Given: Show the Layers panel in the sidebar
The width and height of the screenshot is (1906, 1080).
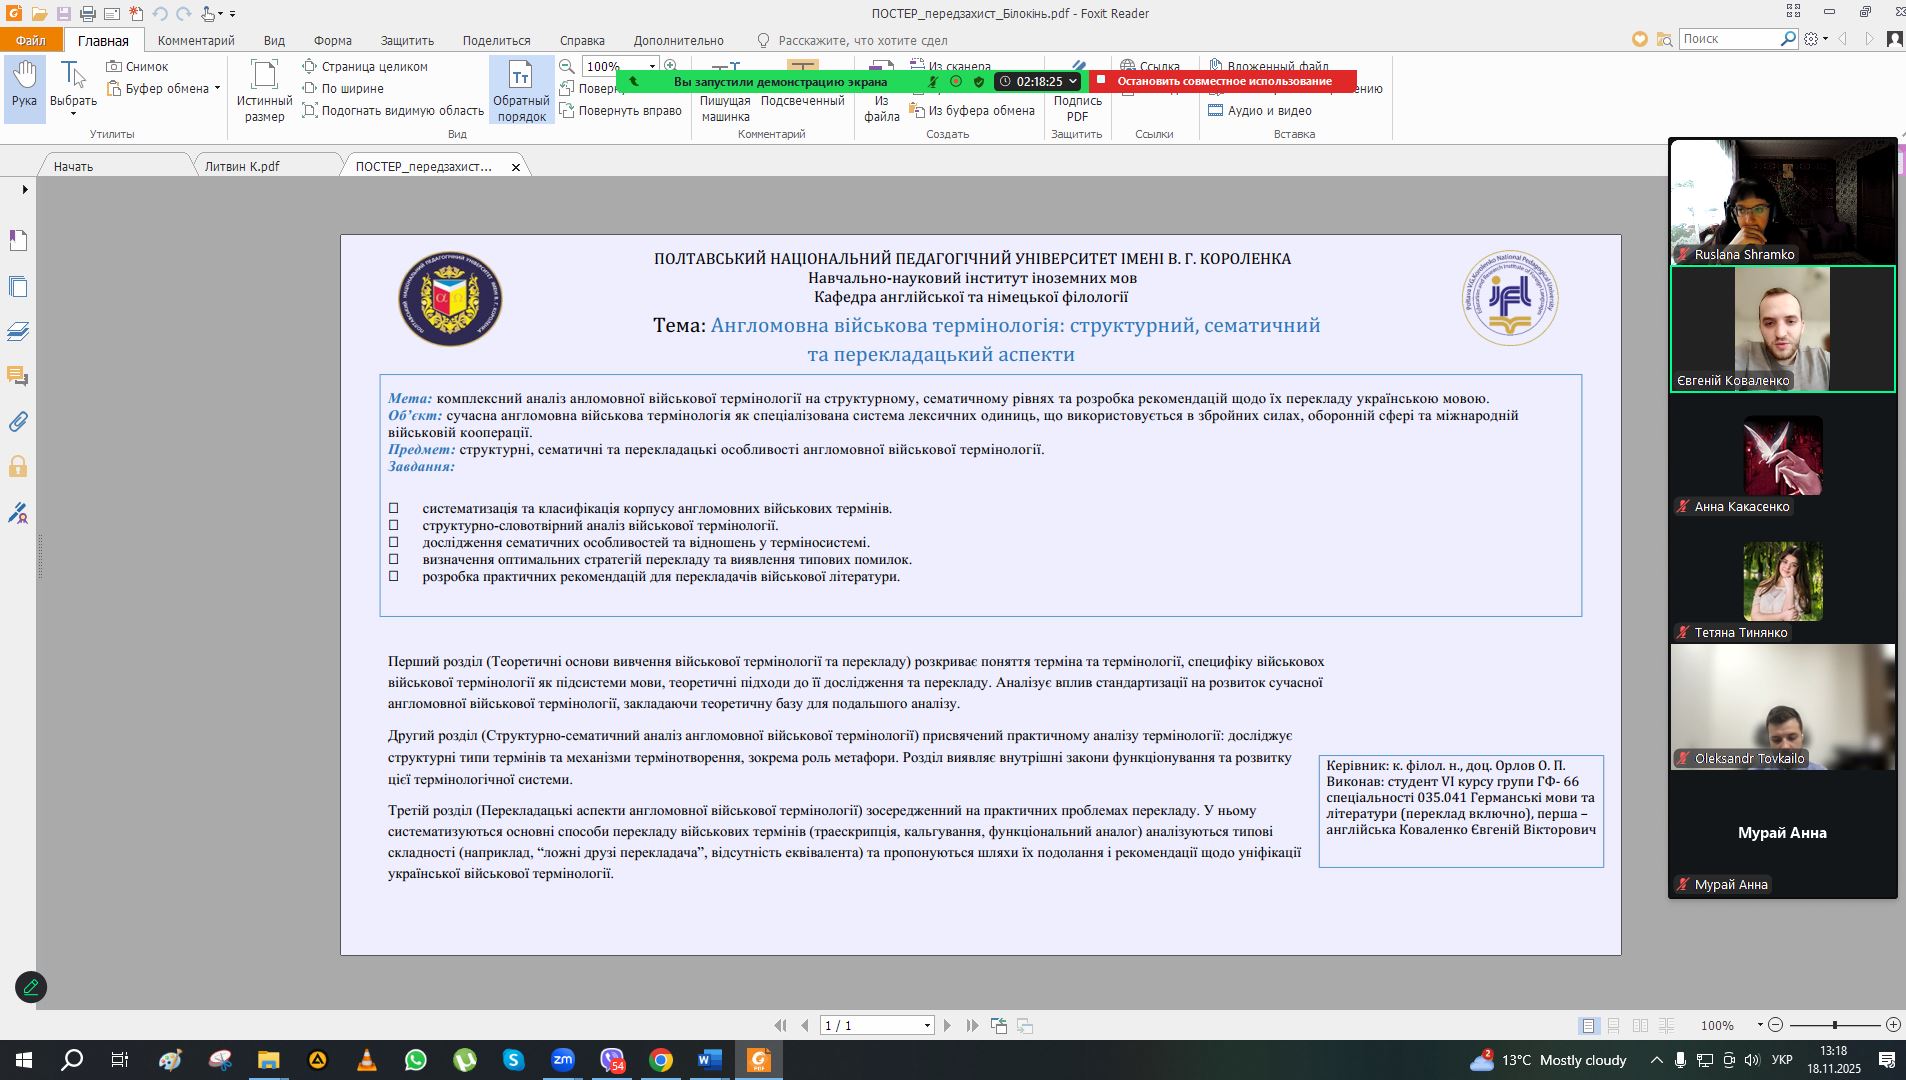Looking at the screenshot, I should [18, 332].
